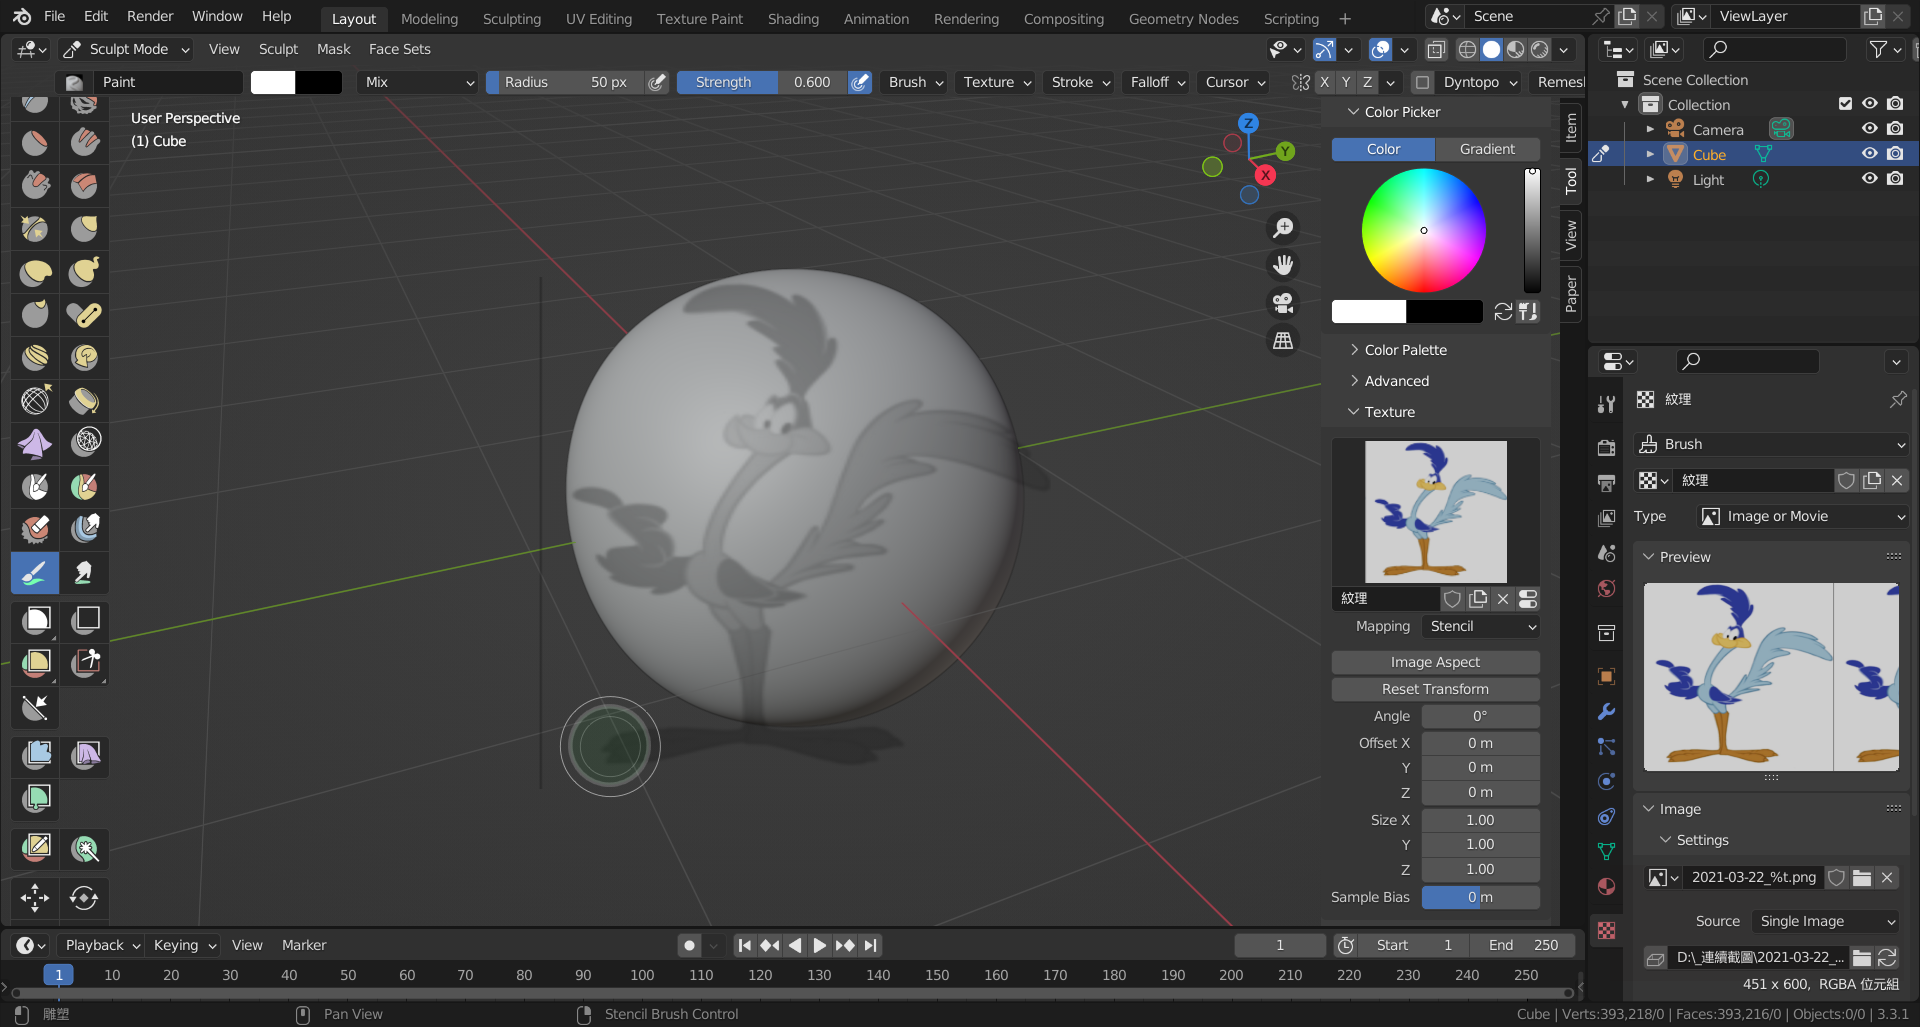Open Material properties tab icon

tap(1606, 887)
